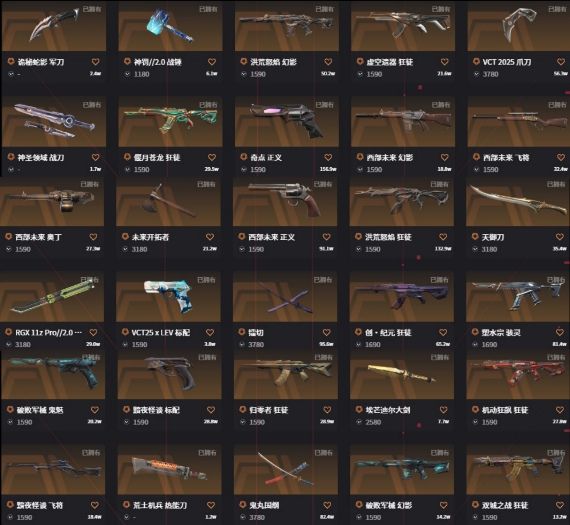Favorite the VCT 2025 爪刀 heart icon

tap(561, 62)
